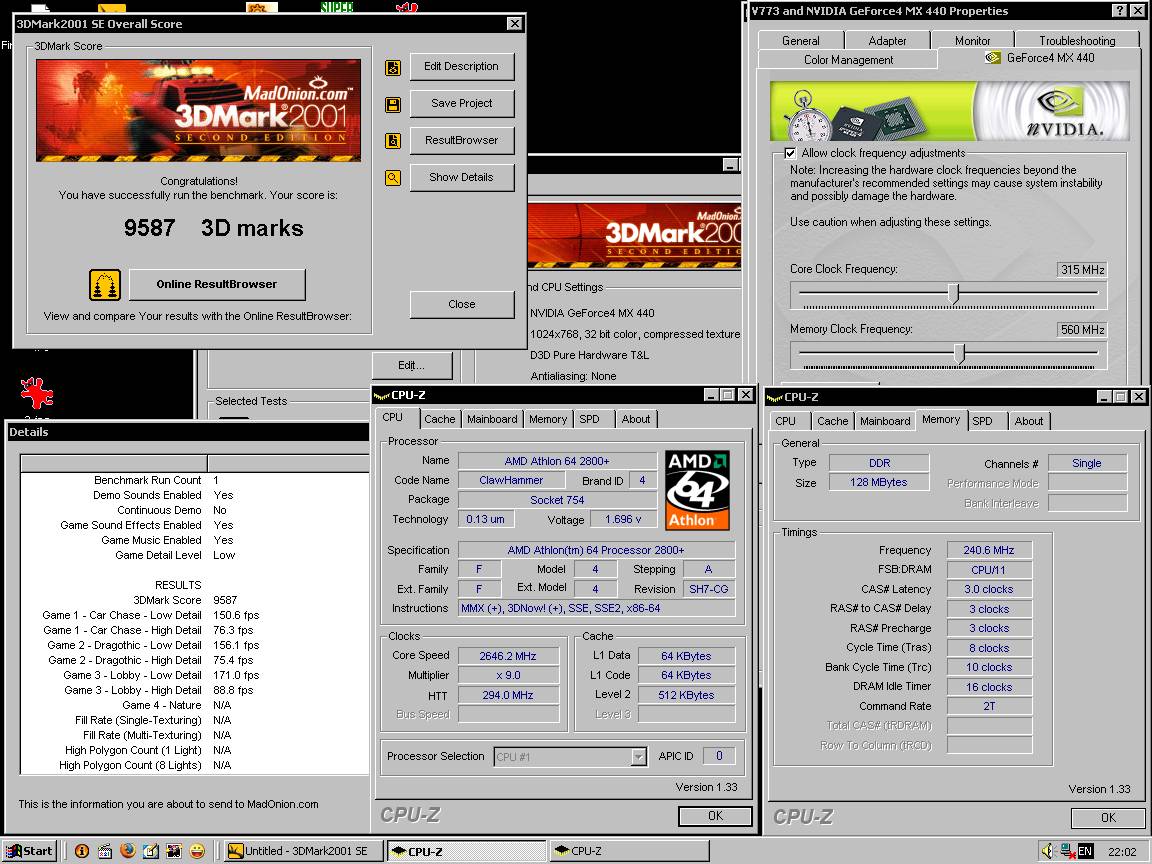Click the info icon in Quick Launch bar
Screen dimensions: 1152x864
(82, 851)
